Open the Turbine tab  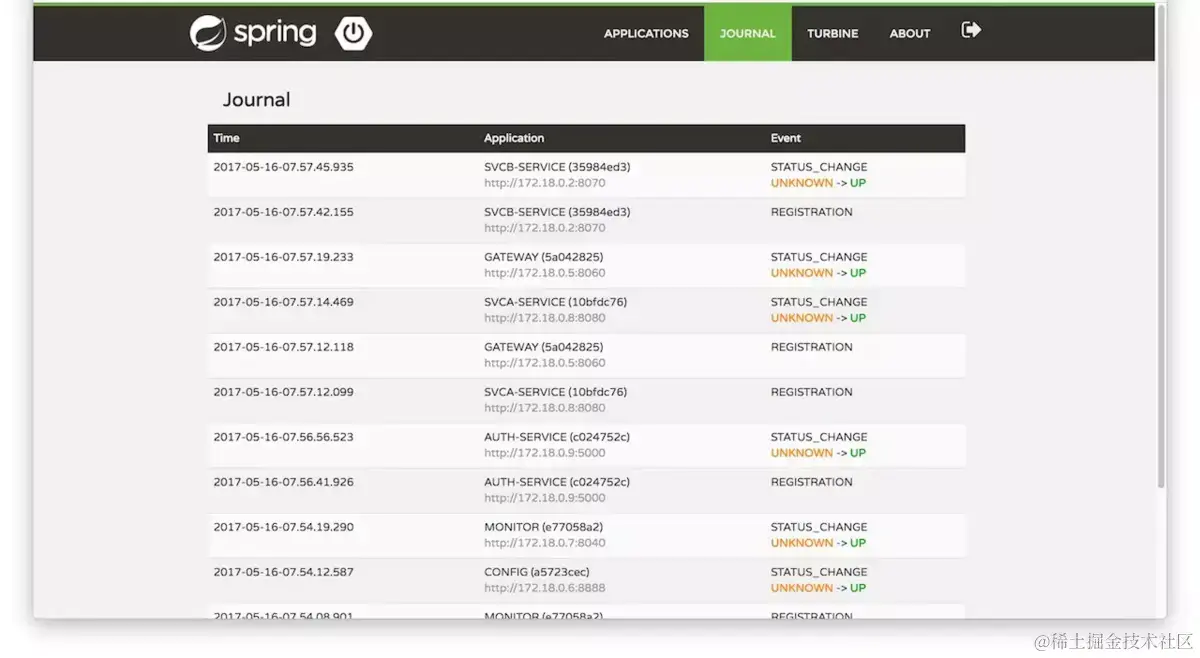pos(832,33)
